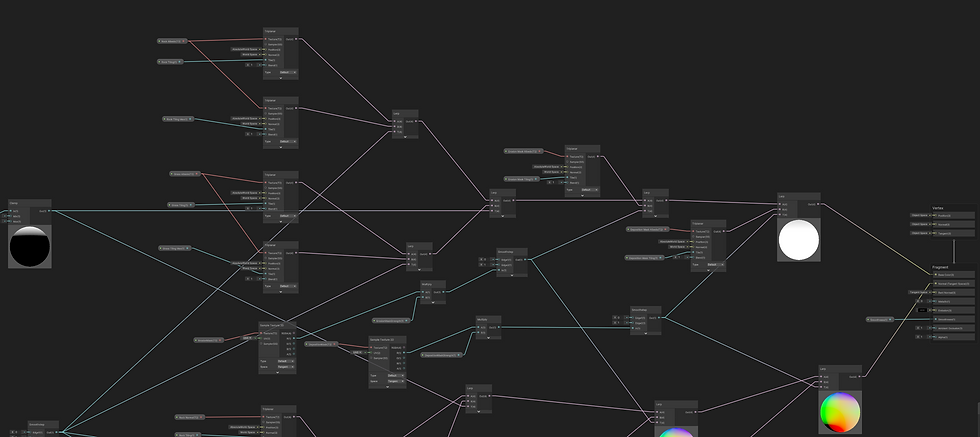Select Normal (Tangent Space) block in Fragment
The width and height of the screenshot is (980, 437).
(x=953, y=283)
